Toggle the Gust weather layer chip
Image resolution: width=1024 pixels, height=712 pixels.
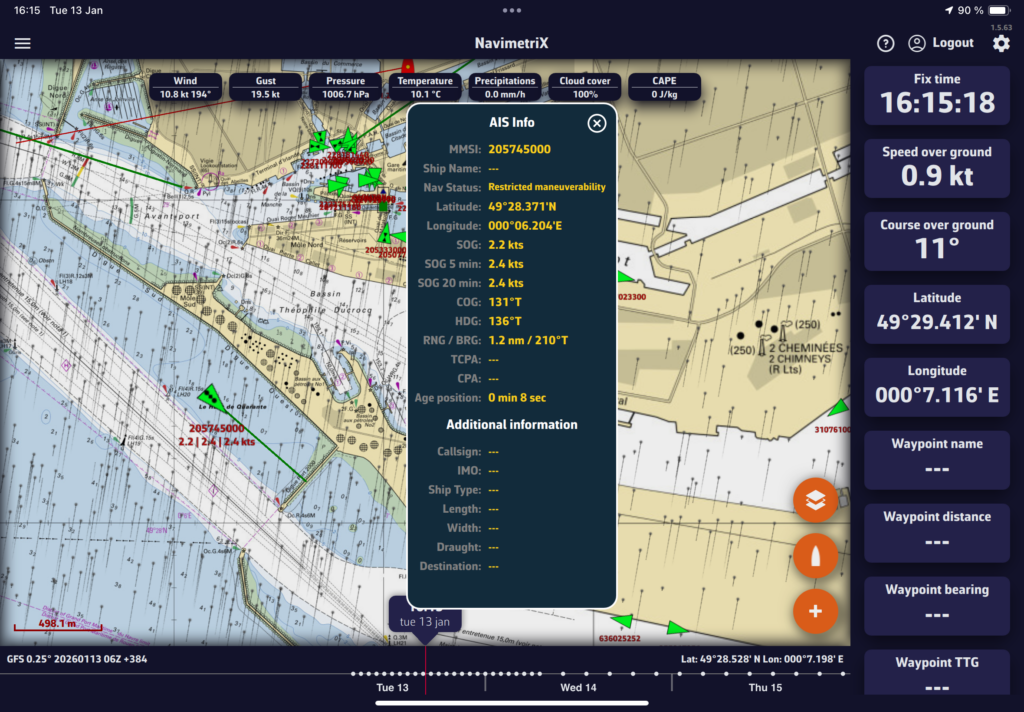tap(265, 87)
